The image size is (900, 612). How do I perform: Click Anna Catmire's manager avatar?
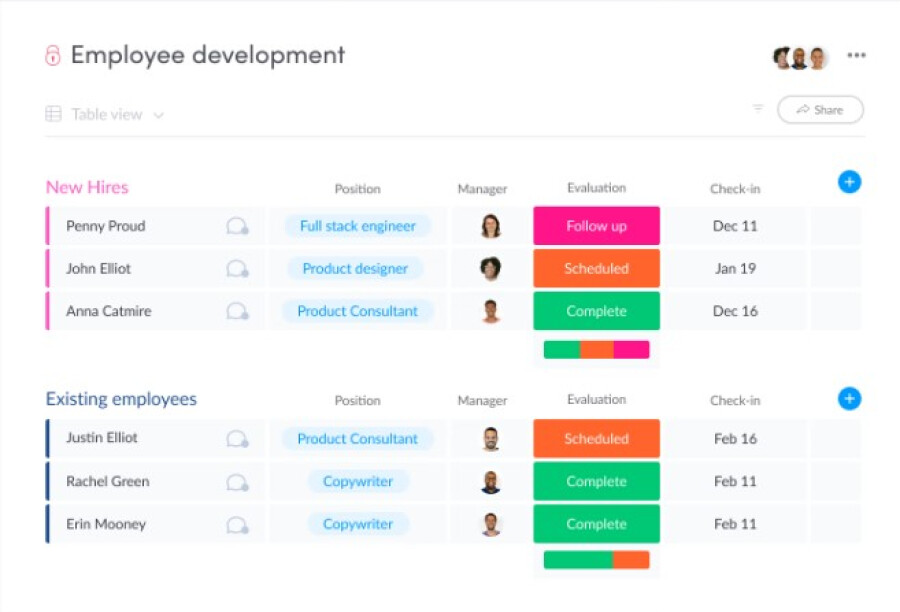[491, 311]
